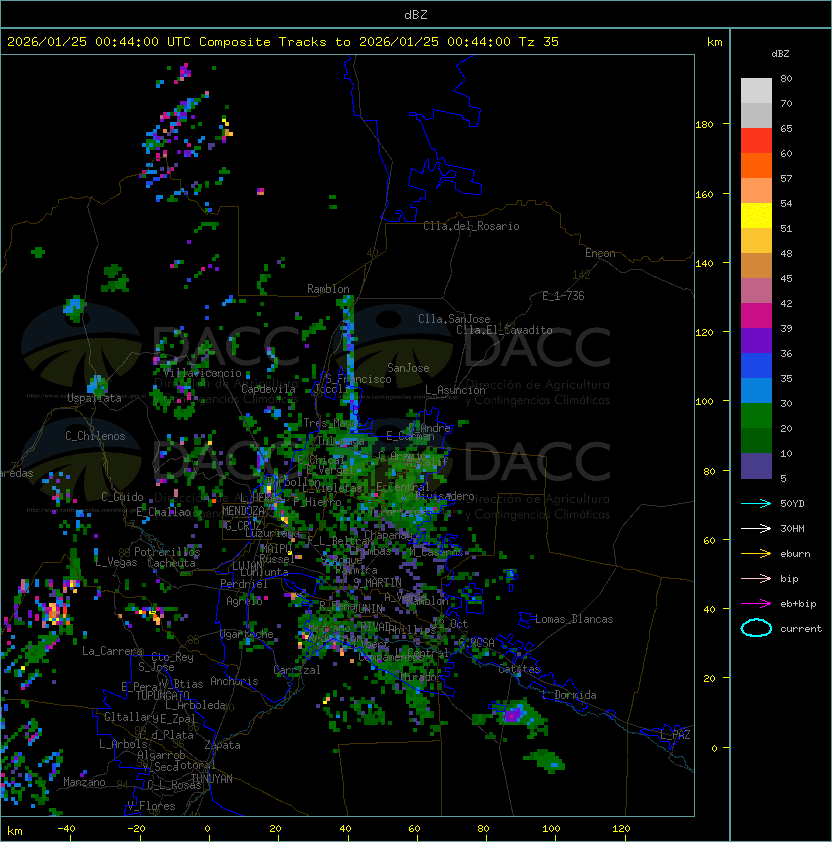The width and height of the screenshot is (832, 842).
Task: Pick the bright yellow 51-54 dBZ swatch
Action: pos(756,216)
